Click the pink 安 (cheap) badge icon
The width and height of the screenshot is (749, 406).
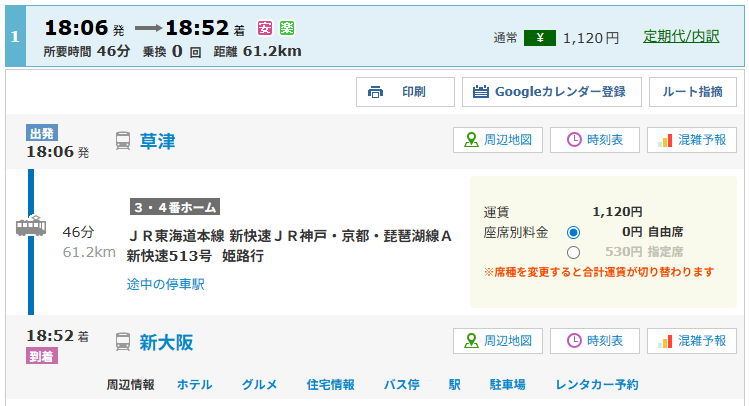tap(265, 28)
